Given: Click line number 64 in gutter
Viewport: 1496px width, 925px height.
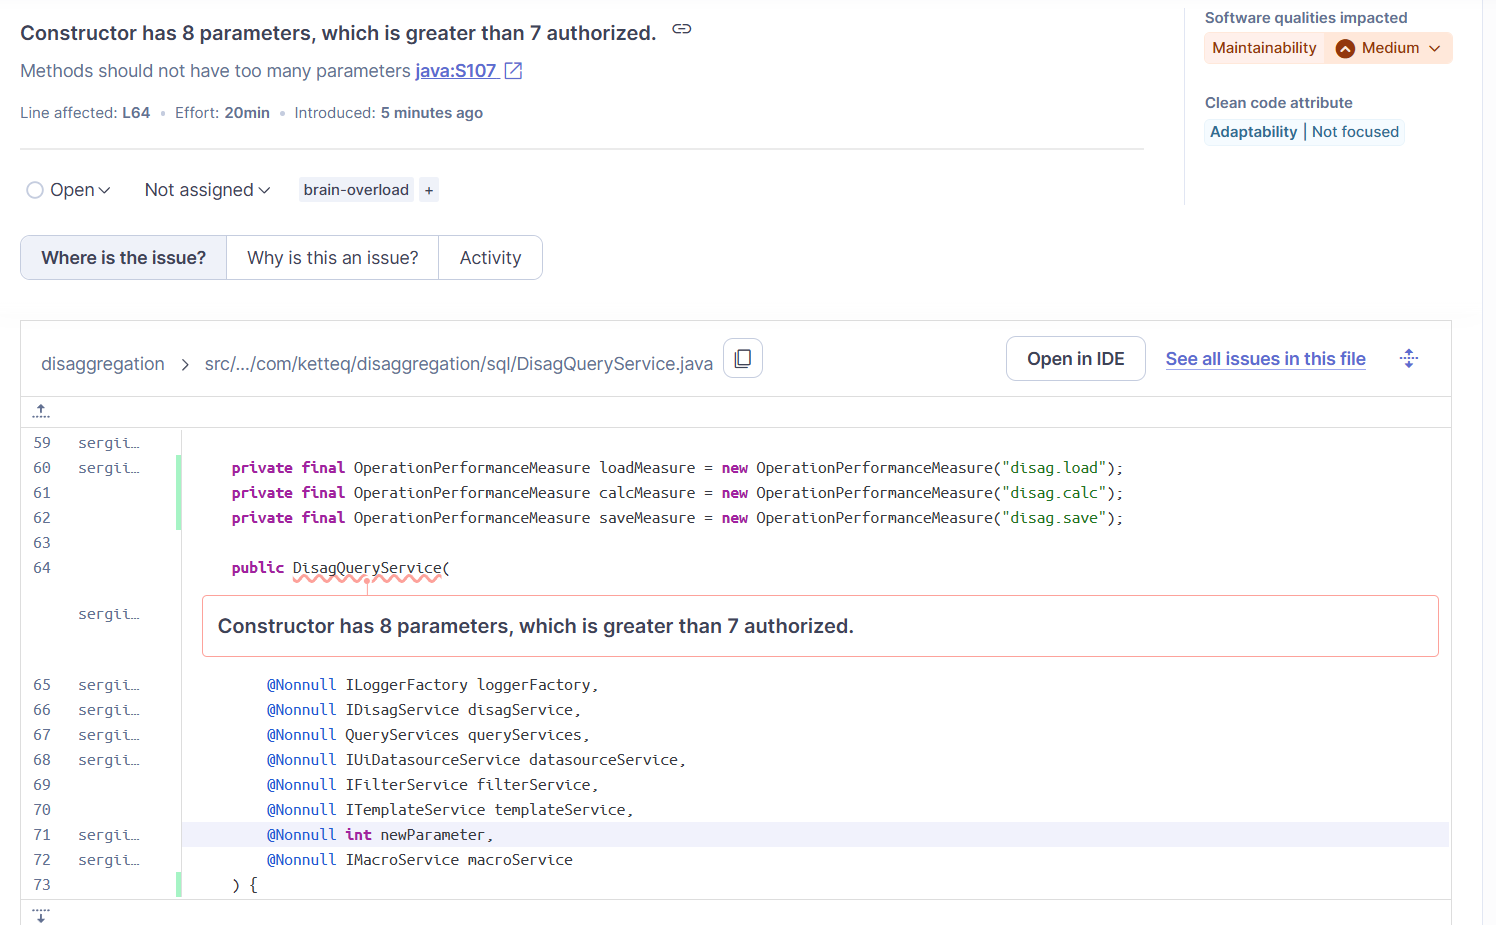Looking at the screenshot, I should (x=42, y=568).
